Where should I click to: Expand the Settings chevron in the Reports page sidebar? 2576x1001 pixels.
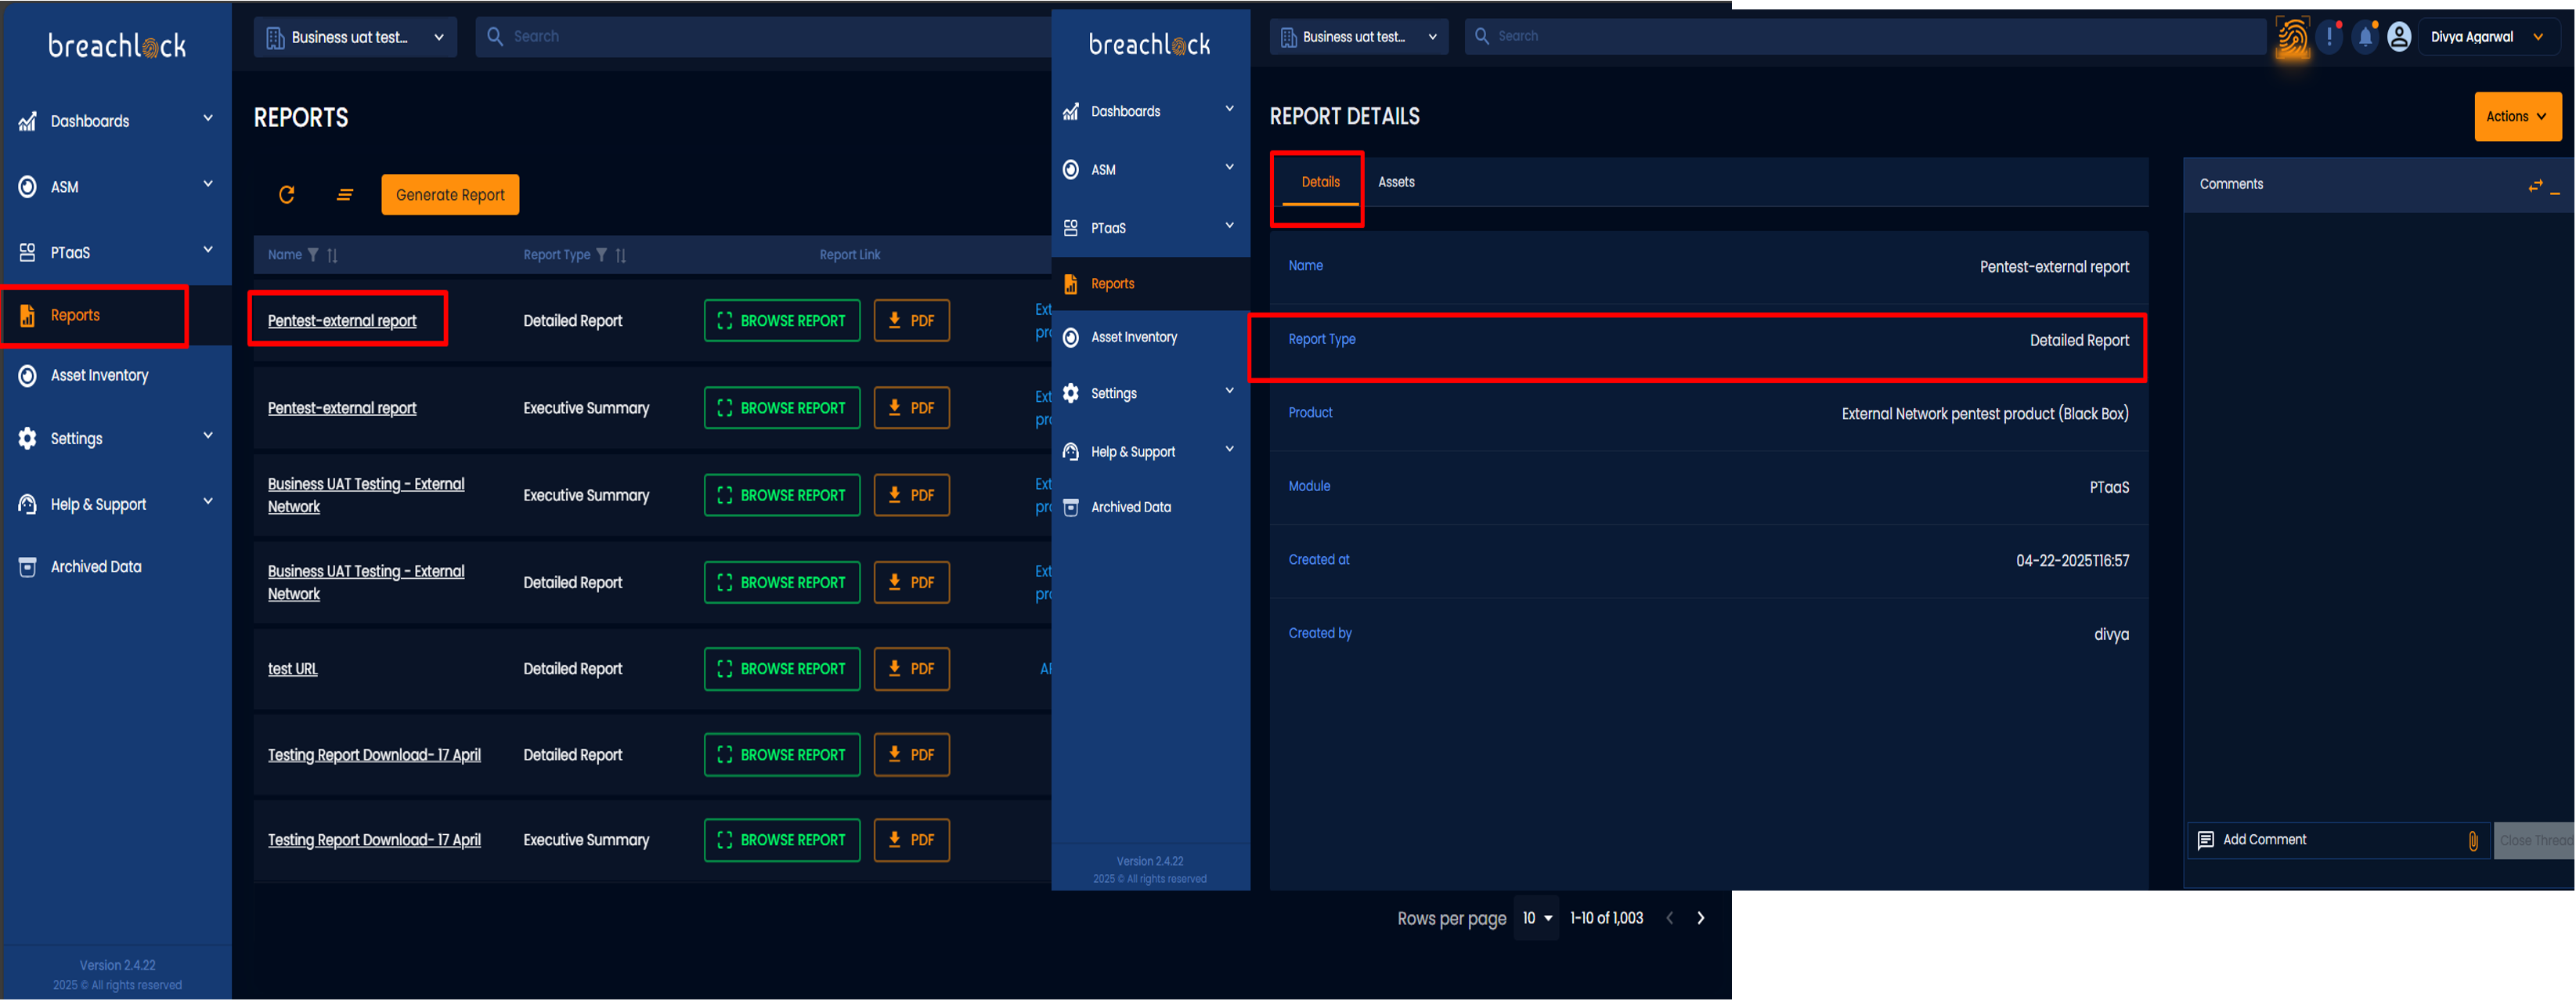[x=208, y=436]
